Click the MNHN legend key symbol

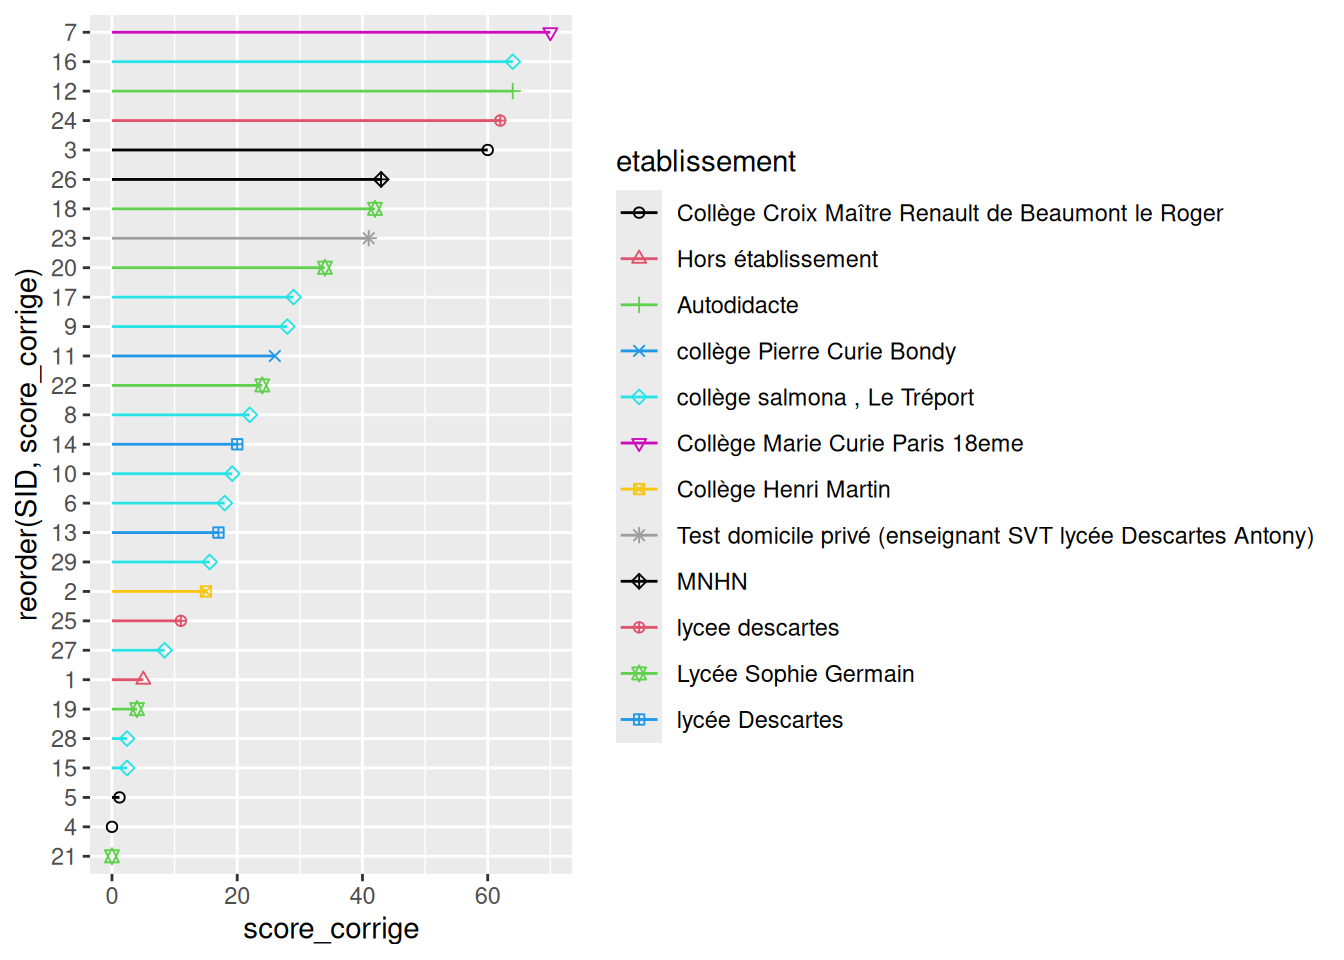coord(639,582)
